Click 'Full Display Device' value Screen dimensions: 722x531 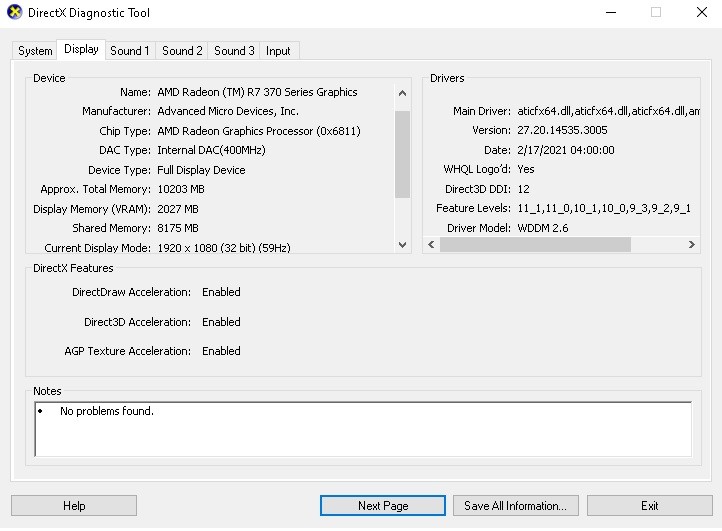pyautogui.click(x=201, y=170)
